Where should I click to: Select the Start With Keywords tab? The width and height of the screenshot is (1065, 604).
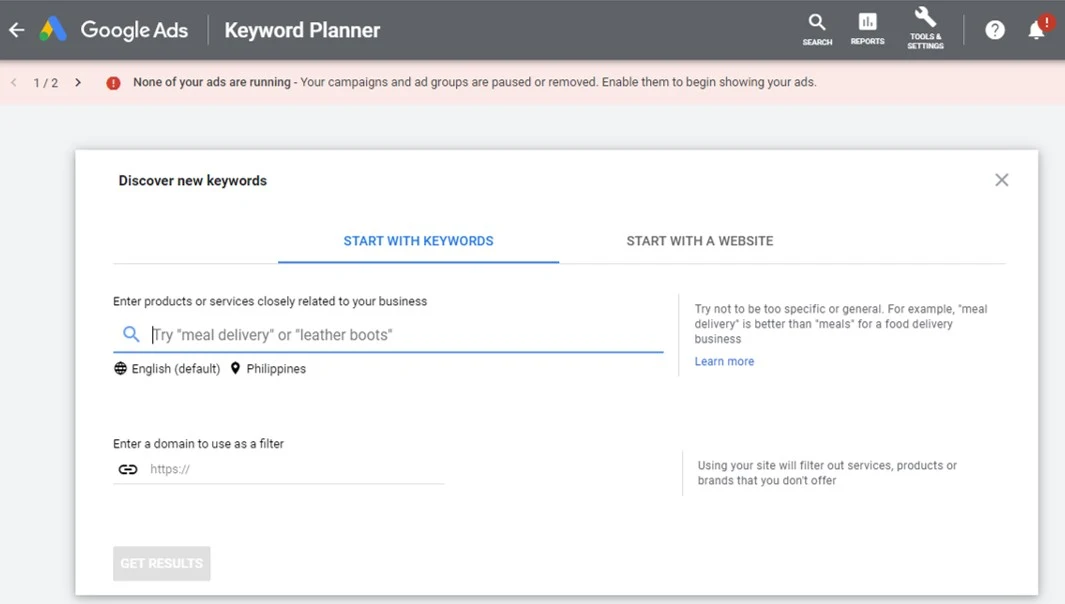[x=418, y=240]
